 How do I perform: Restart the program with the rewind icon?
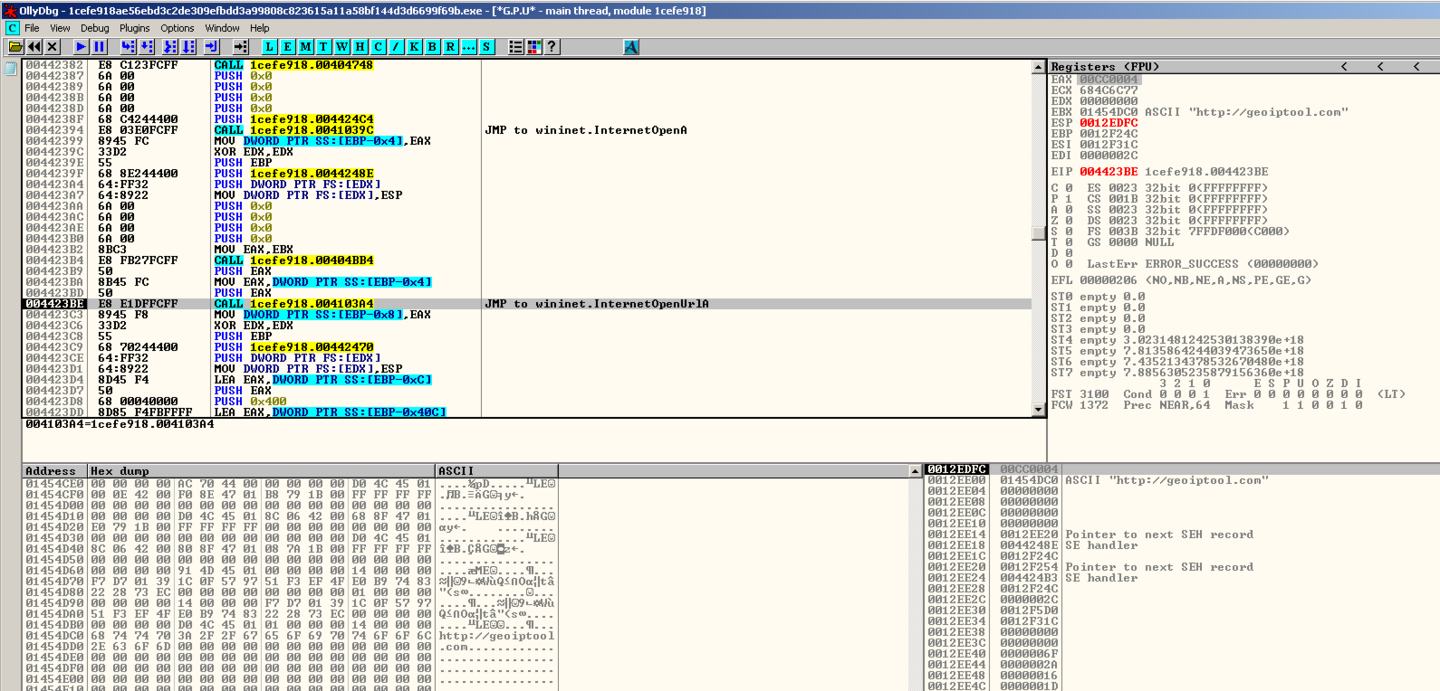point(34,47)
